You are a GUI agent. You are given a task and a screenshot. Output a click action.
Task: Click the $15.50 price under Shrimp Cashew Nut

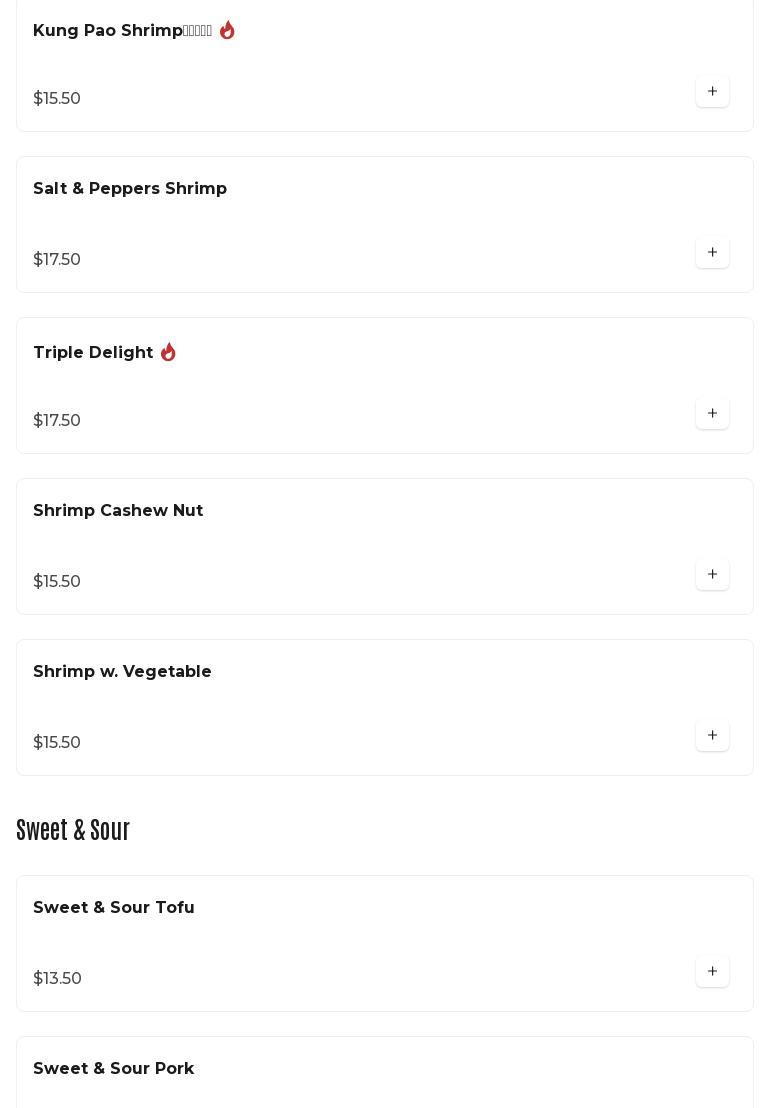57,582
